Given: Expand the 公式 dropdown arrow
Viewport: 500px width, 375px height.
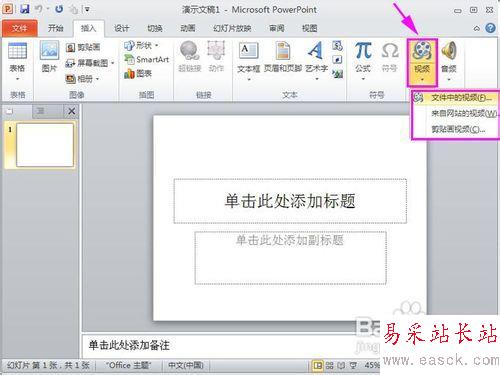Looking at the screenshot, I should pos(363,79).
